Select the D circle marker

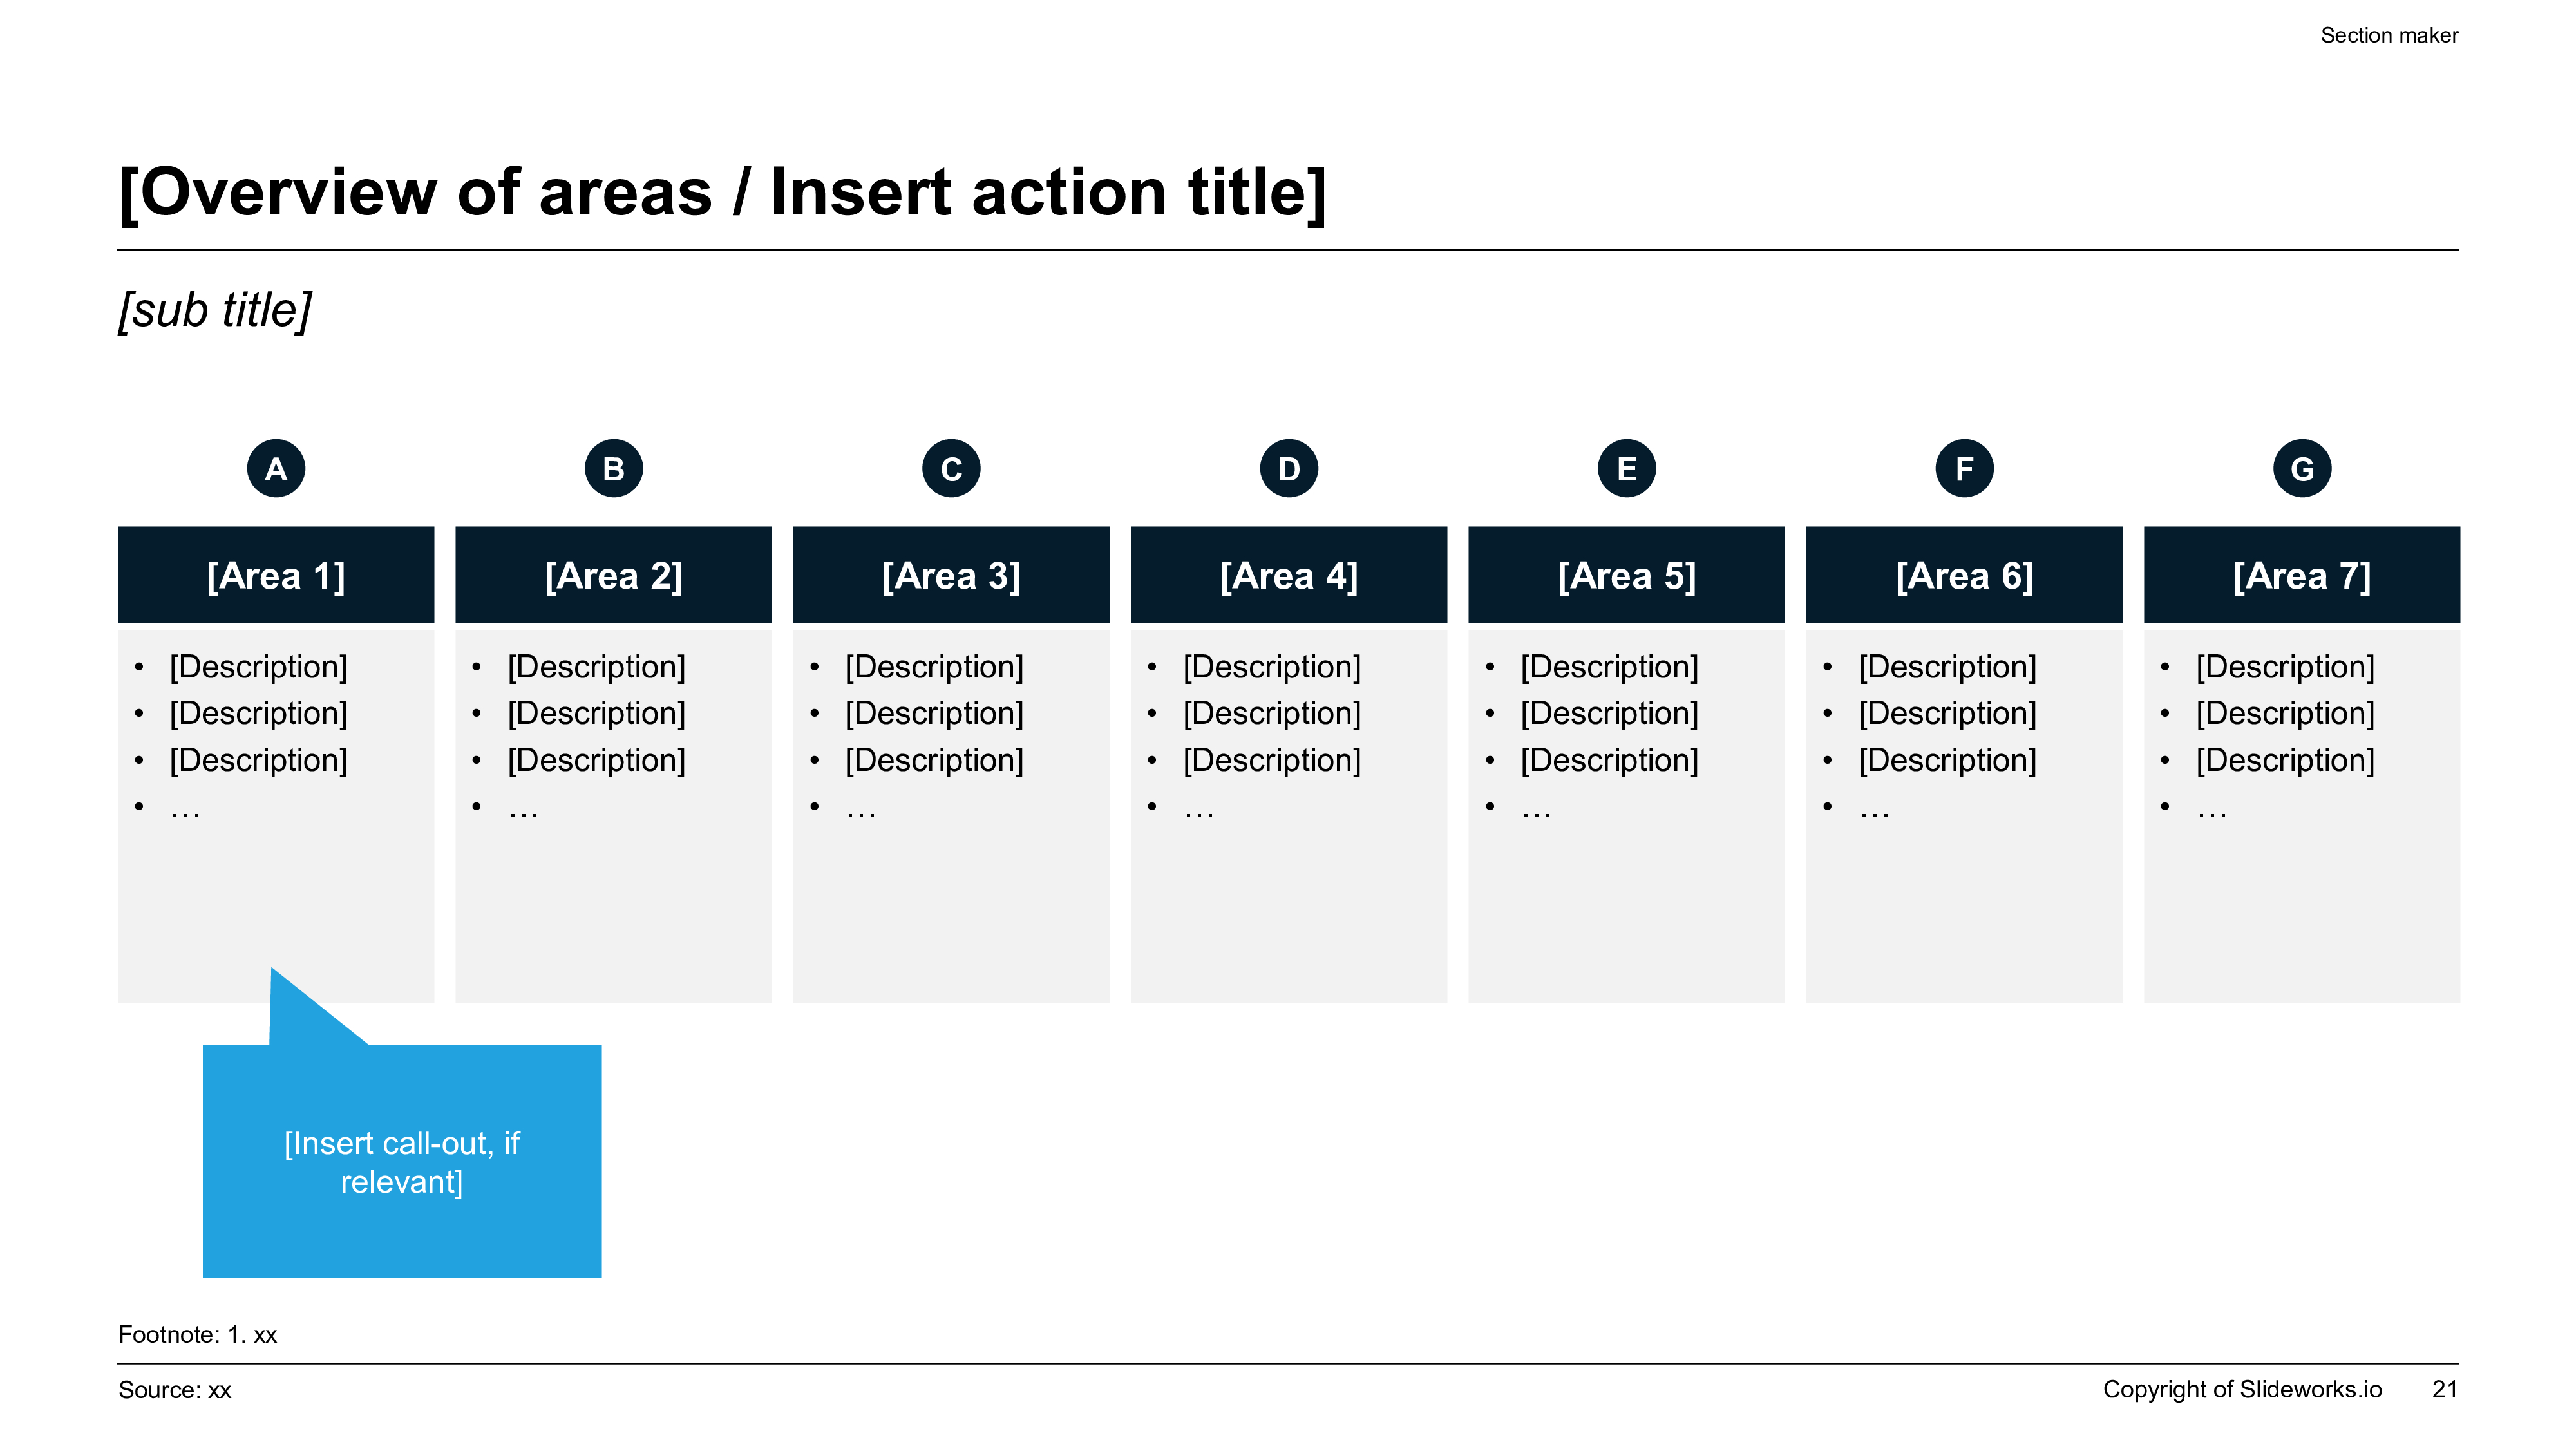(x=1289, y=468)
